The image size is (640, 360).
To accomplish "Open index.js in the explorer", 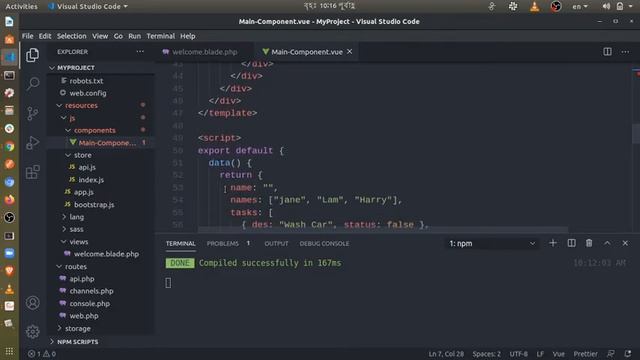I will (91, 180).
